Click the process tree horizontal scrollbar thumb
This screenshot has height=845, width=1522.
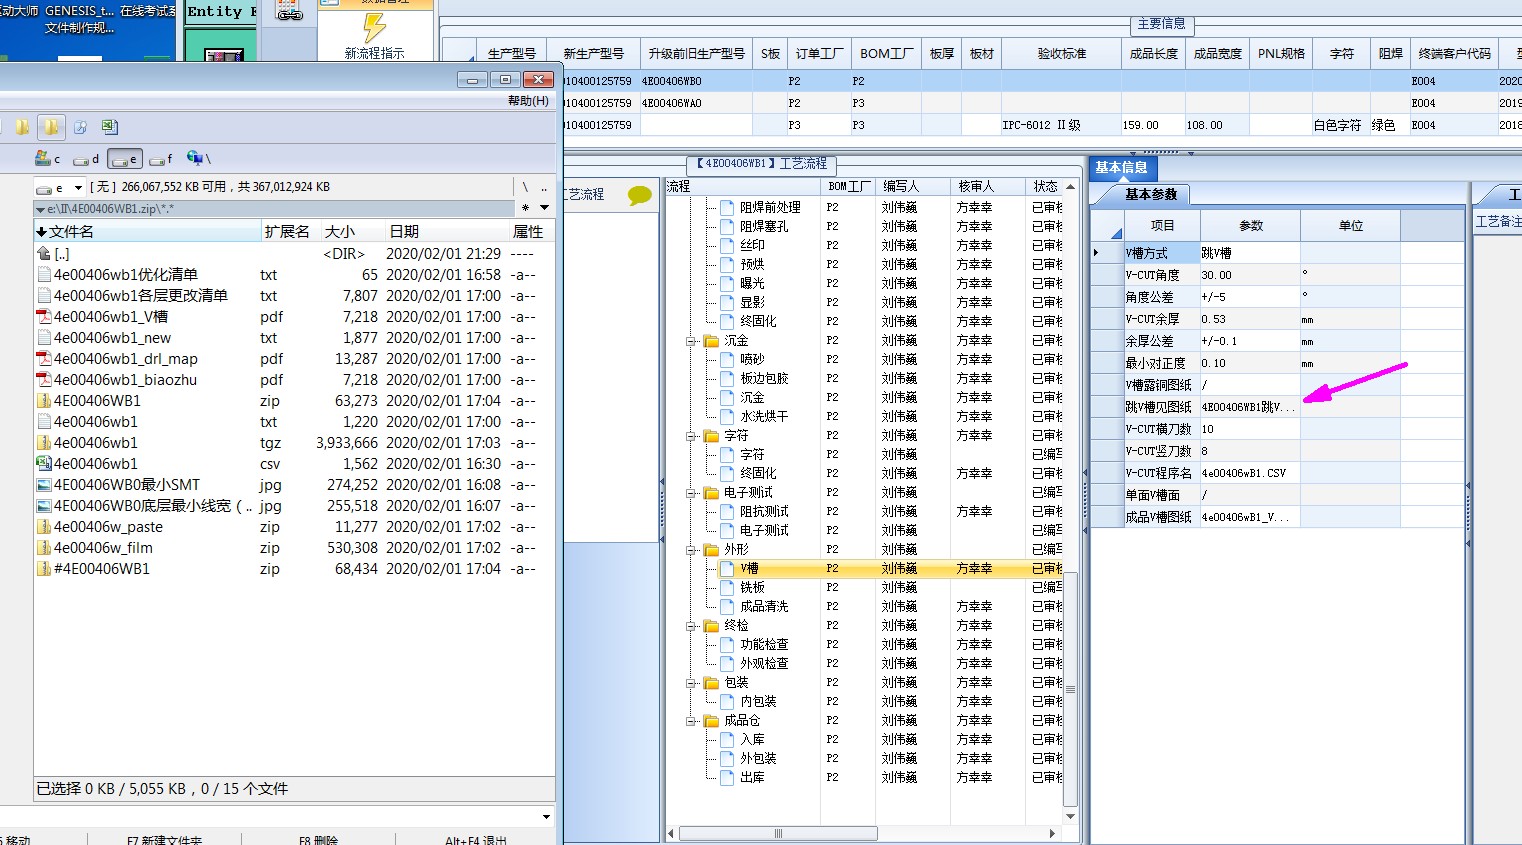[778, 833]
